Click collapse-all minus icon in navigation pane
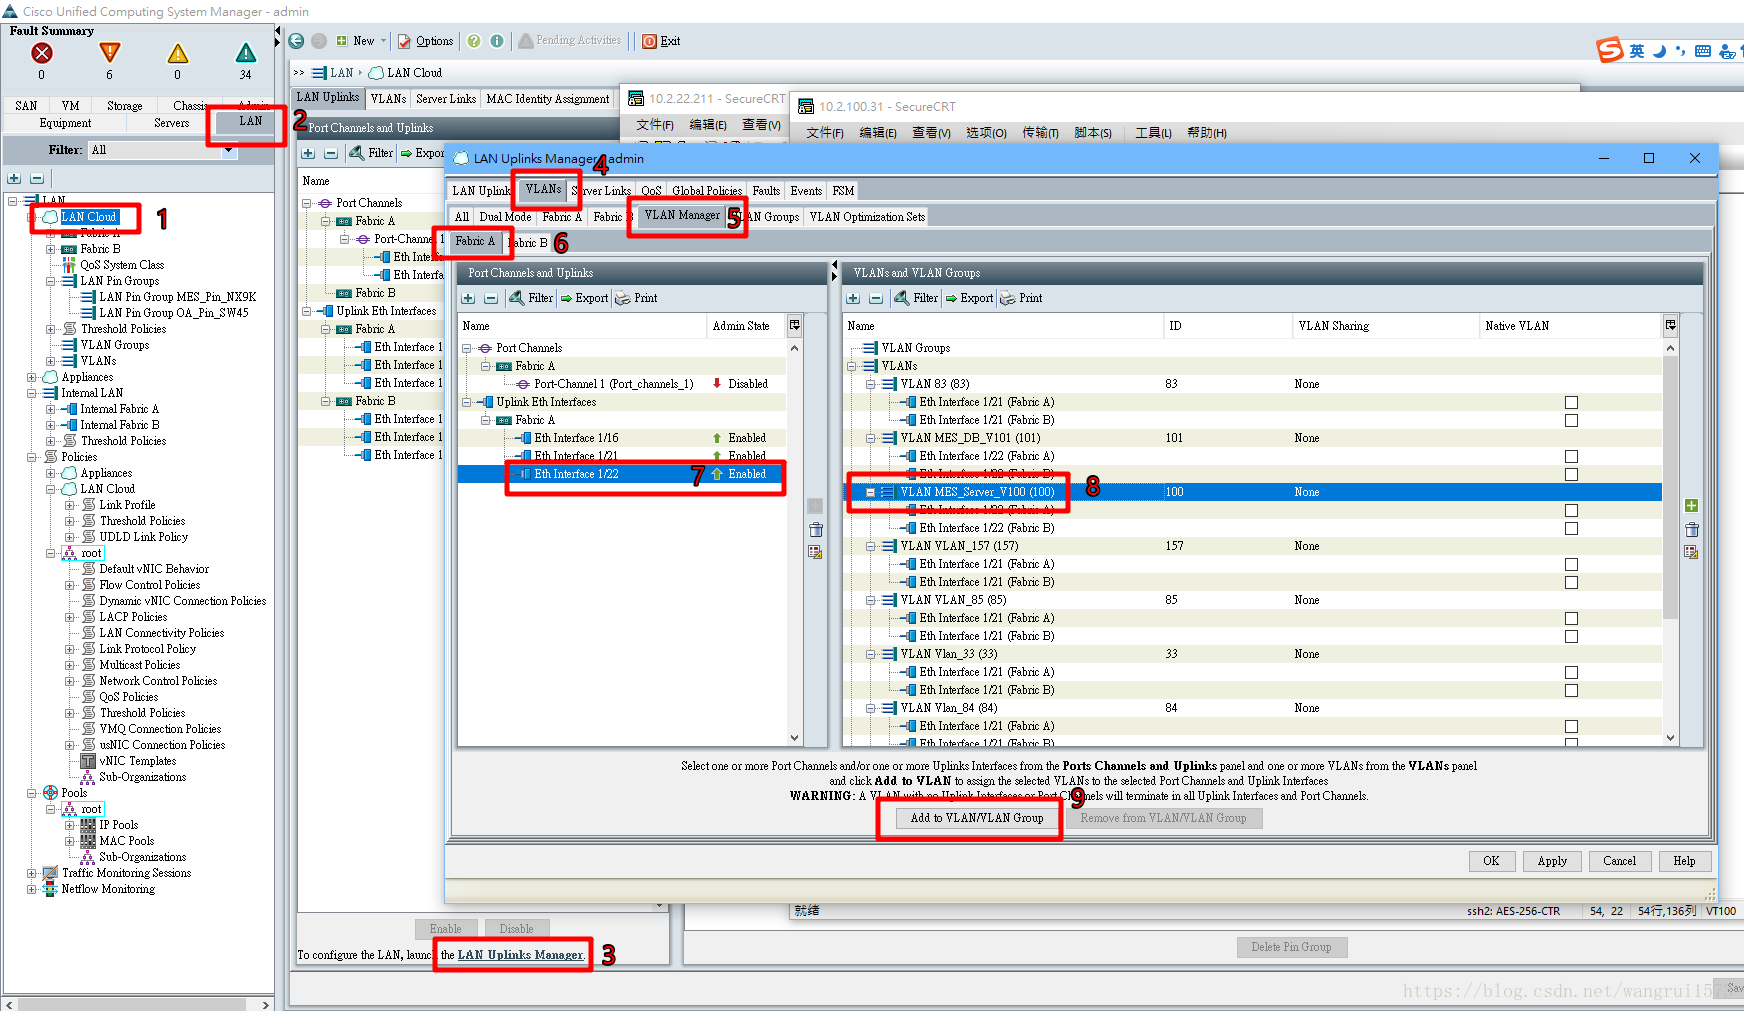Screen dimensions: 1744x1011 pyautogui.click(x=37, y=178)
